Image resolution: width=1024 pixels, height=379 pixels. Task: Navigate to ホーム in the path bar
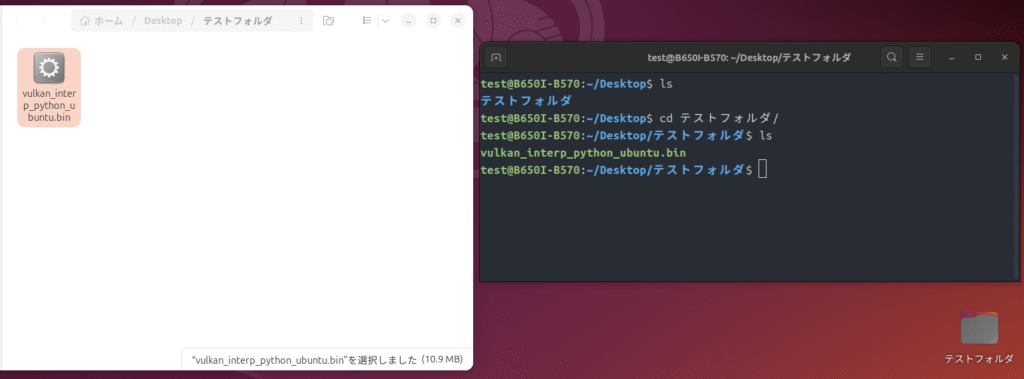(101, 21)
